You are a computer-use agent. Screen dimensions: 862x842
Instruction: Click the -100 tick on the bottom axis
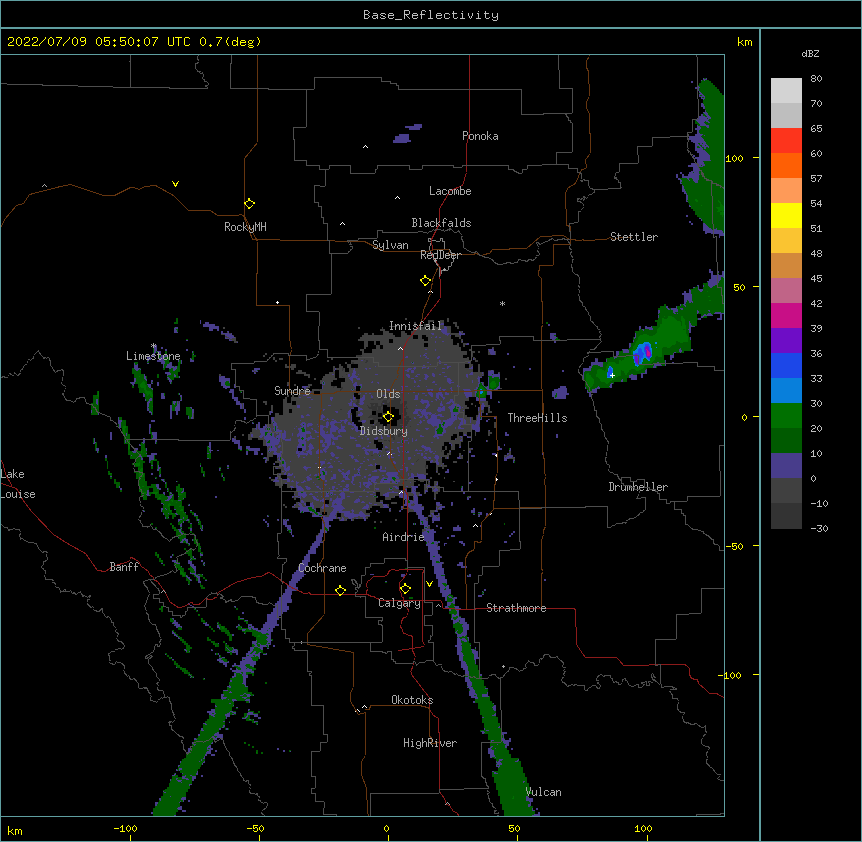pos(125,828)
